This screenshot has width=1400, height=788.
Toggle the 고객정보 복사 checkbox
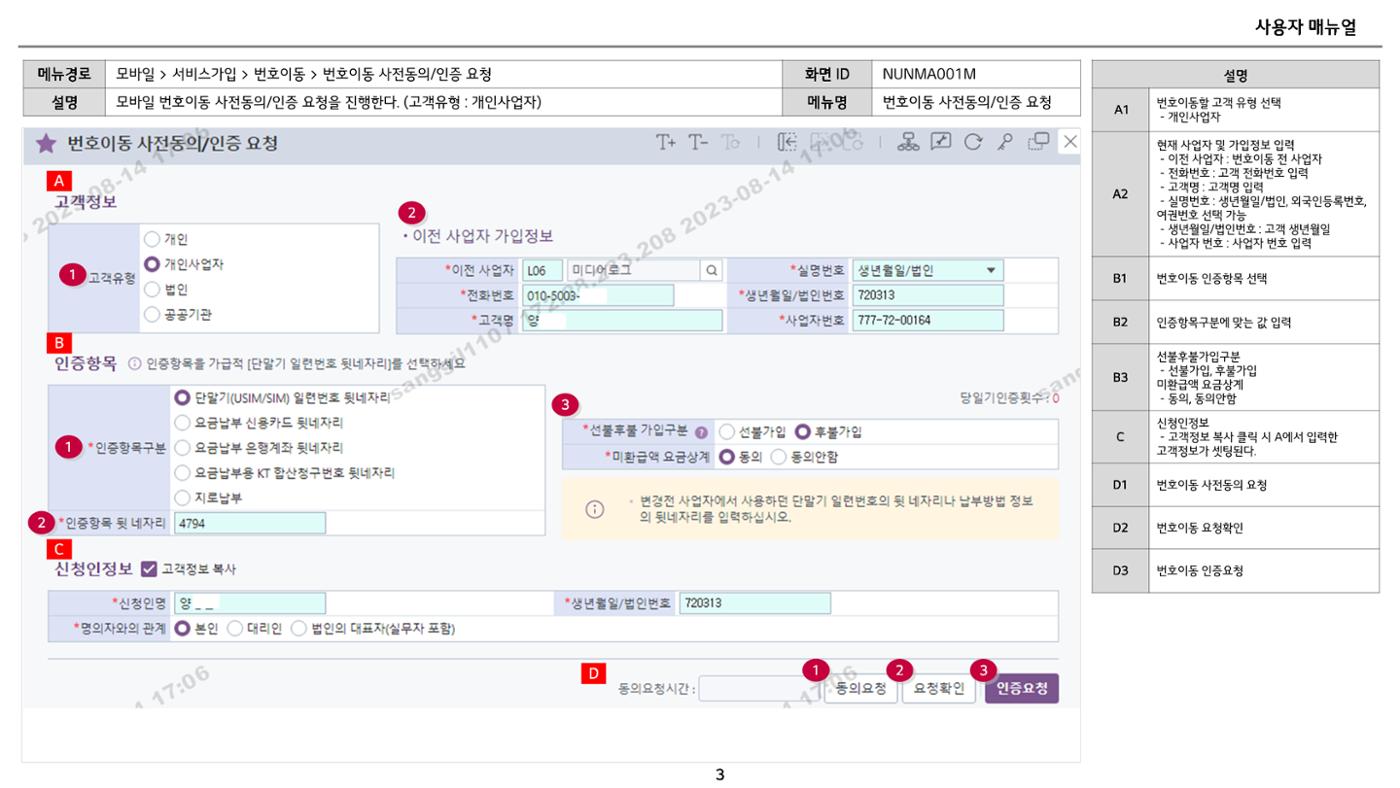coord(149,569)
